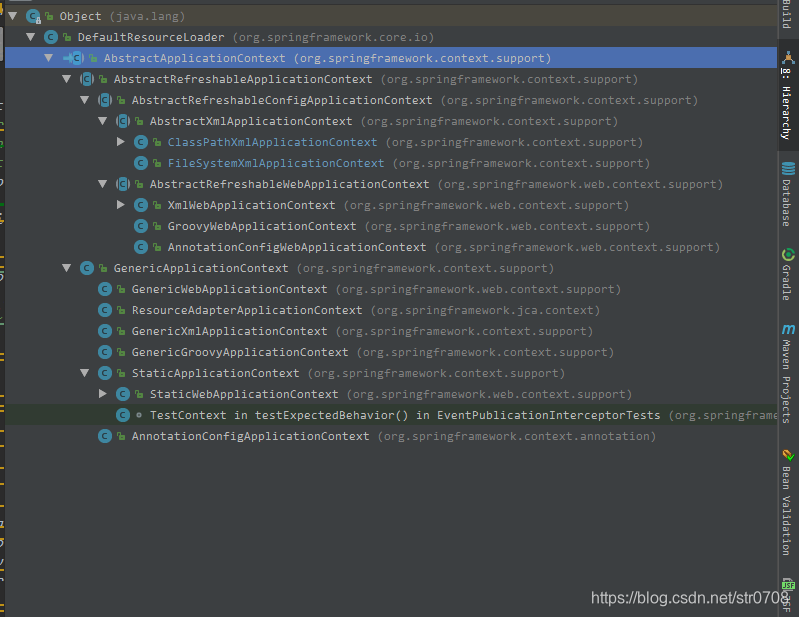Collapse the Object (java.lang) node
799x617 pixels.
point(13,16)
